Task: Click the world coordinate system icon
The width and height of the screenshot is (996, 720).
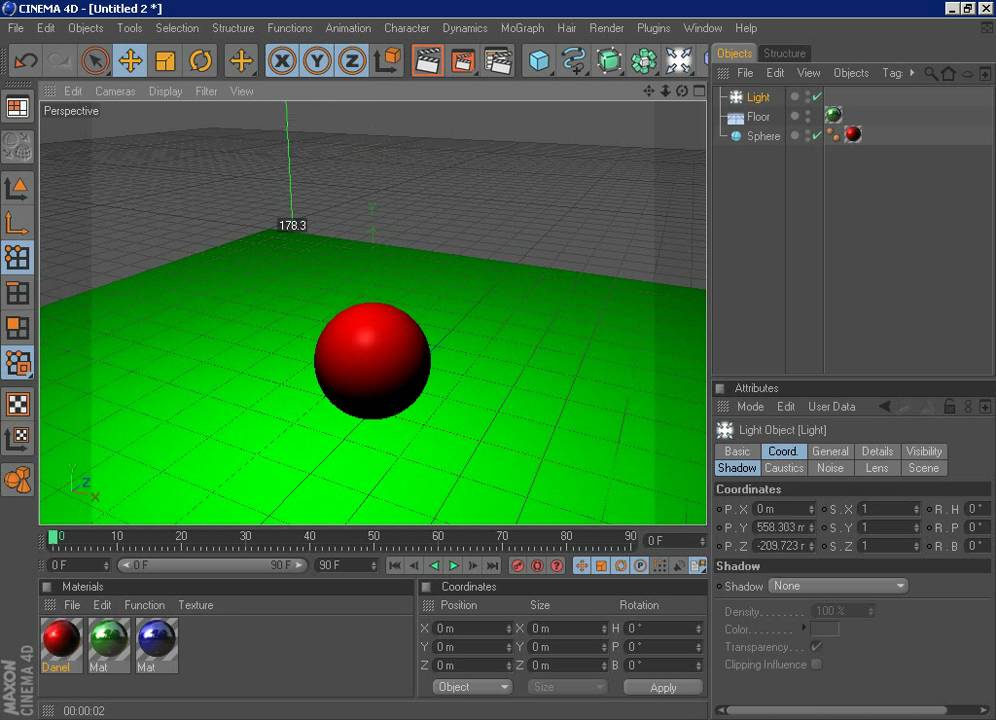Action: [387, 61]
